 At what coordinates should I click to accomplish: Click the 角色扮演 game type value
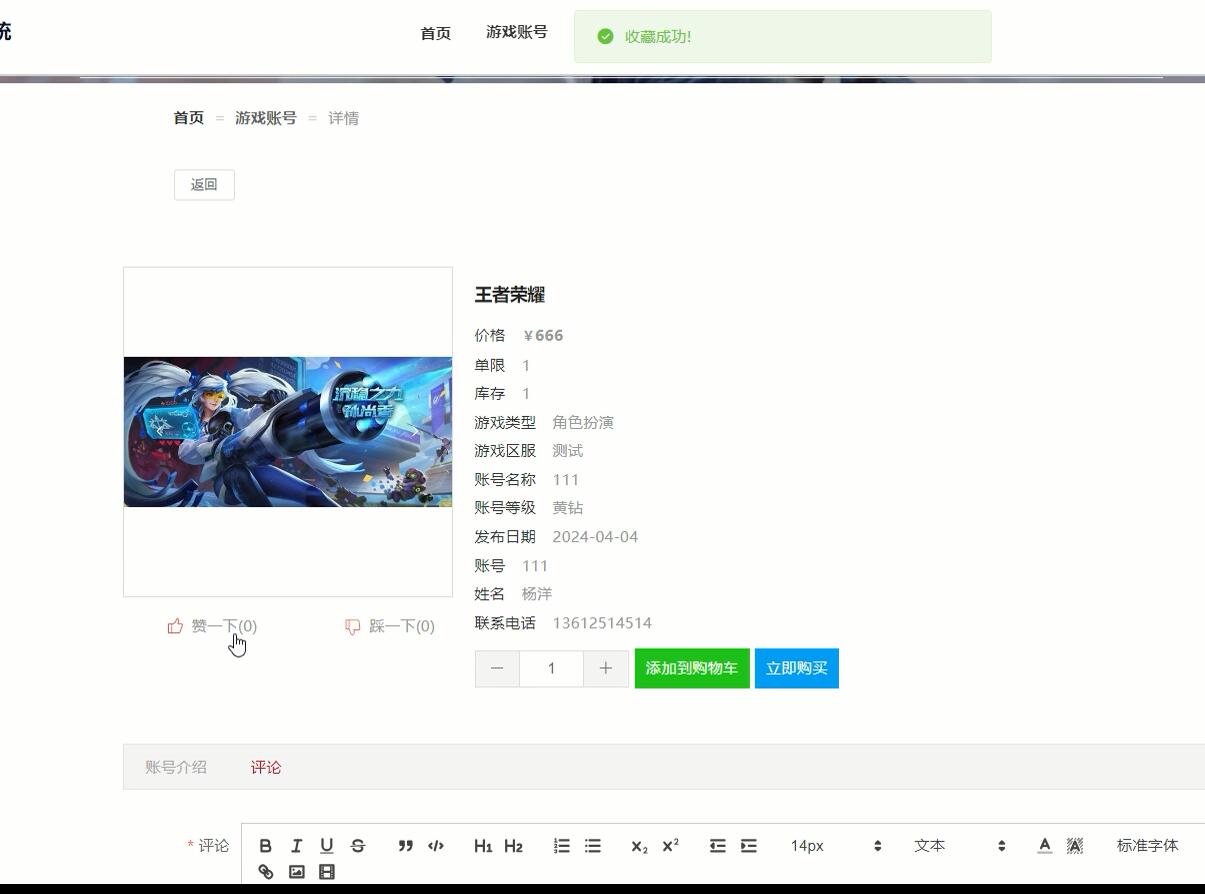click(583, 423)
